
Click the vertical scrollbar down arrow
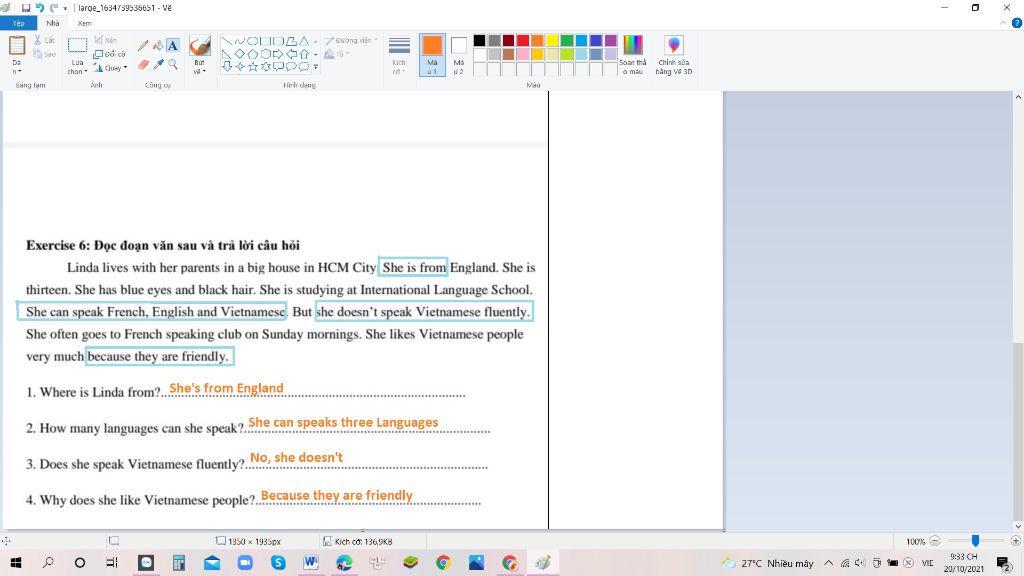click(x=1018, y=526)
